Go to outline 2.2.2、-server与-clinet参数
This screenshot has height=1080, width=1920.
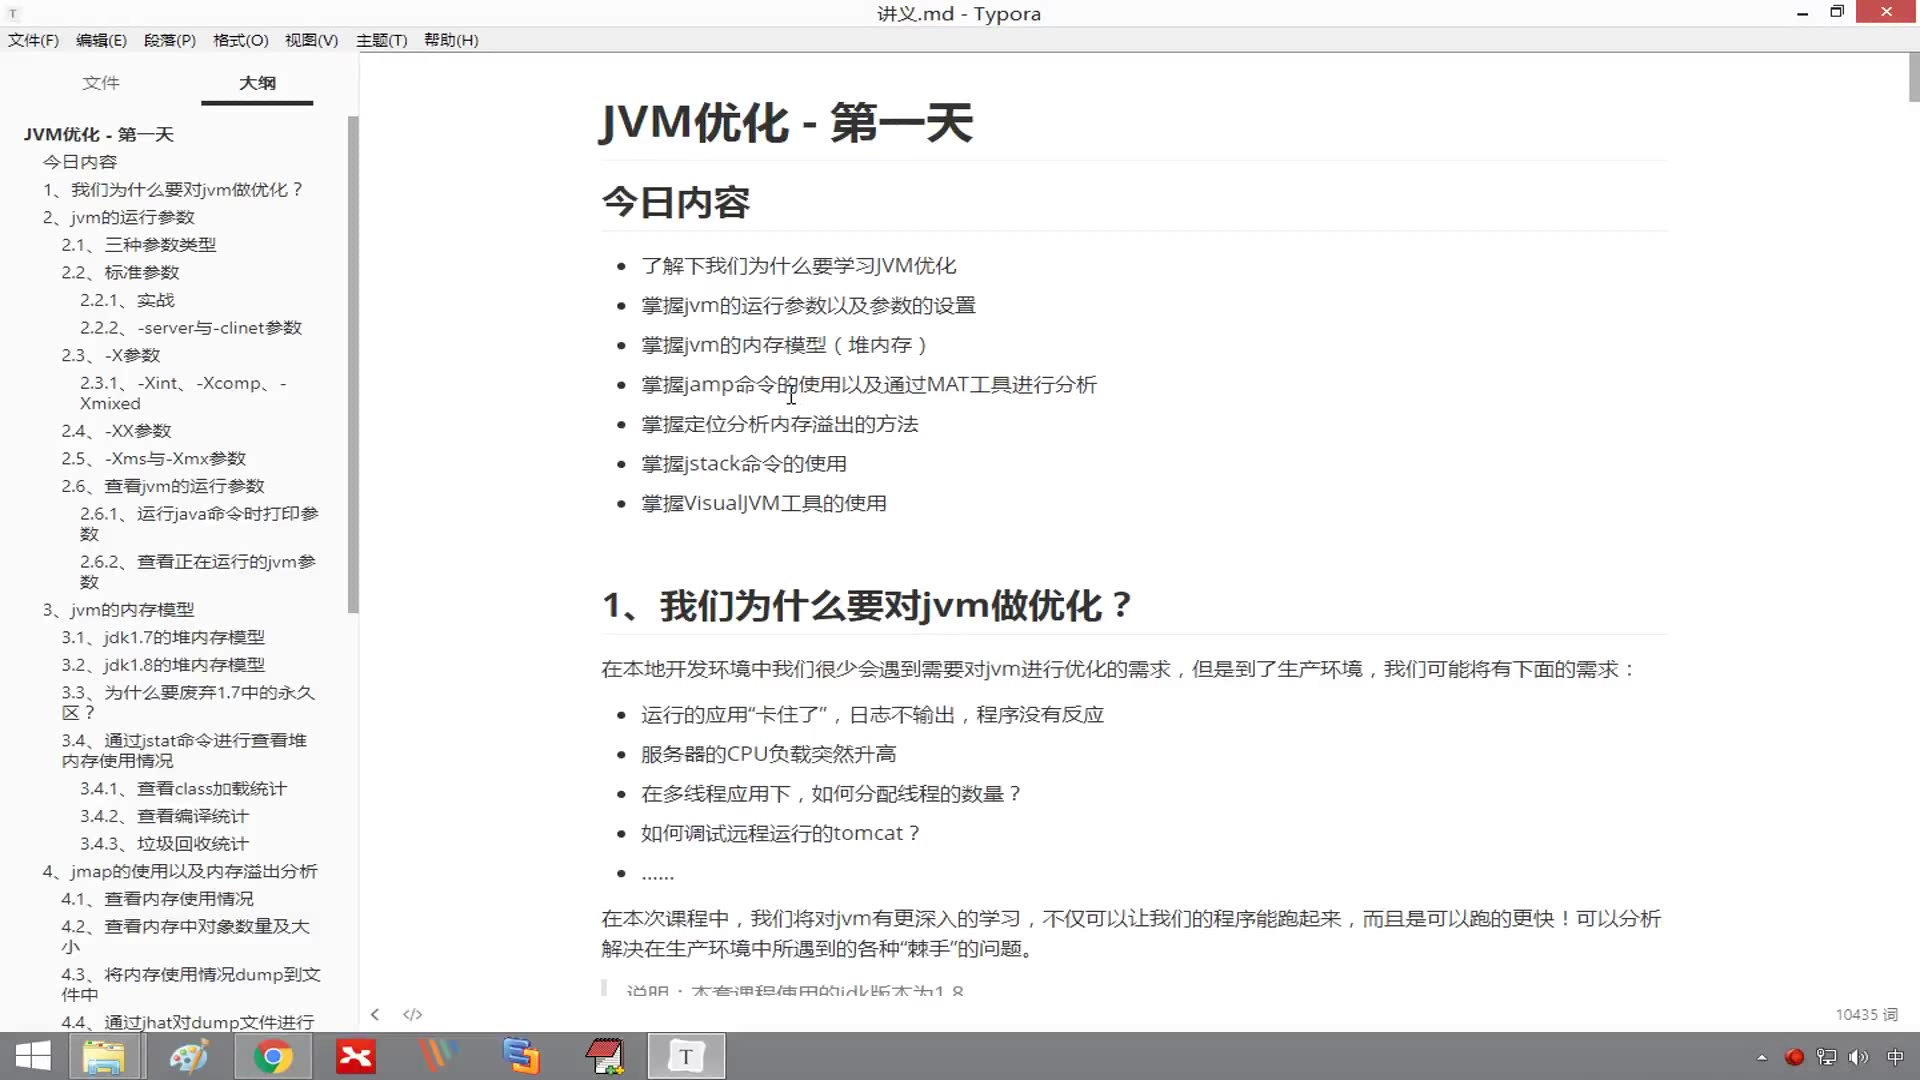tap(191, 328)
